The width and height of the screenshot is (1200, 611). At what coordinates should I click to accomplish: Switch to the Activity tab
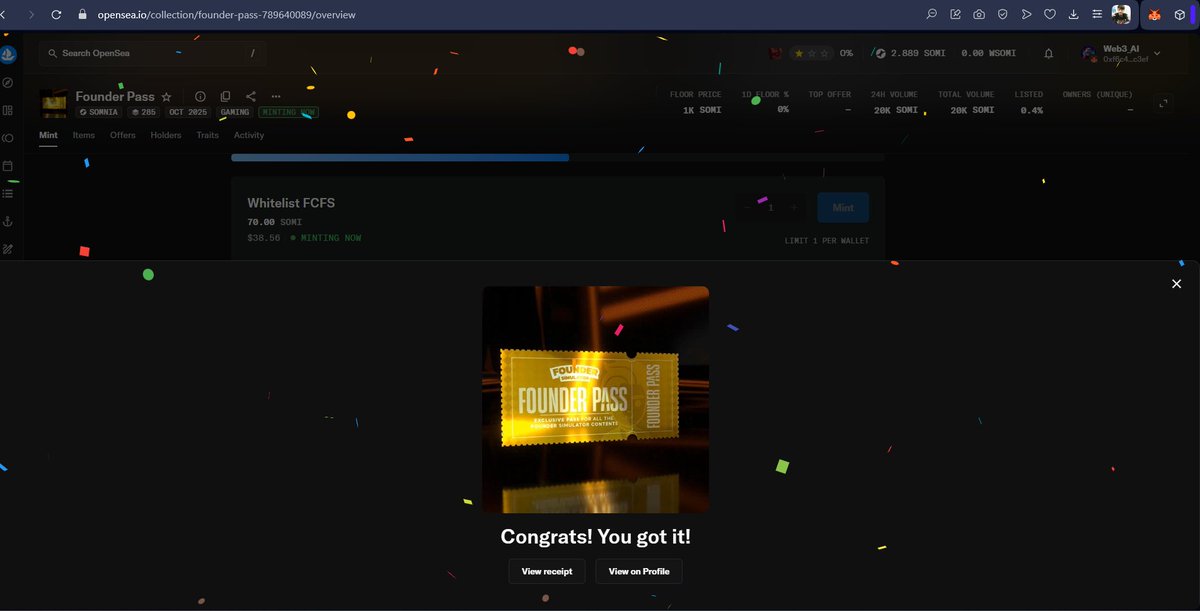click(249, 135)
